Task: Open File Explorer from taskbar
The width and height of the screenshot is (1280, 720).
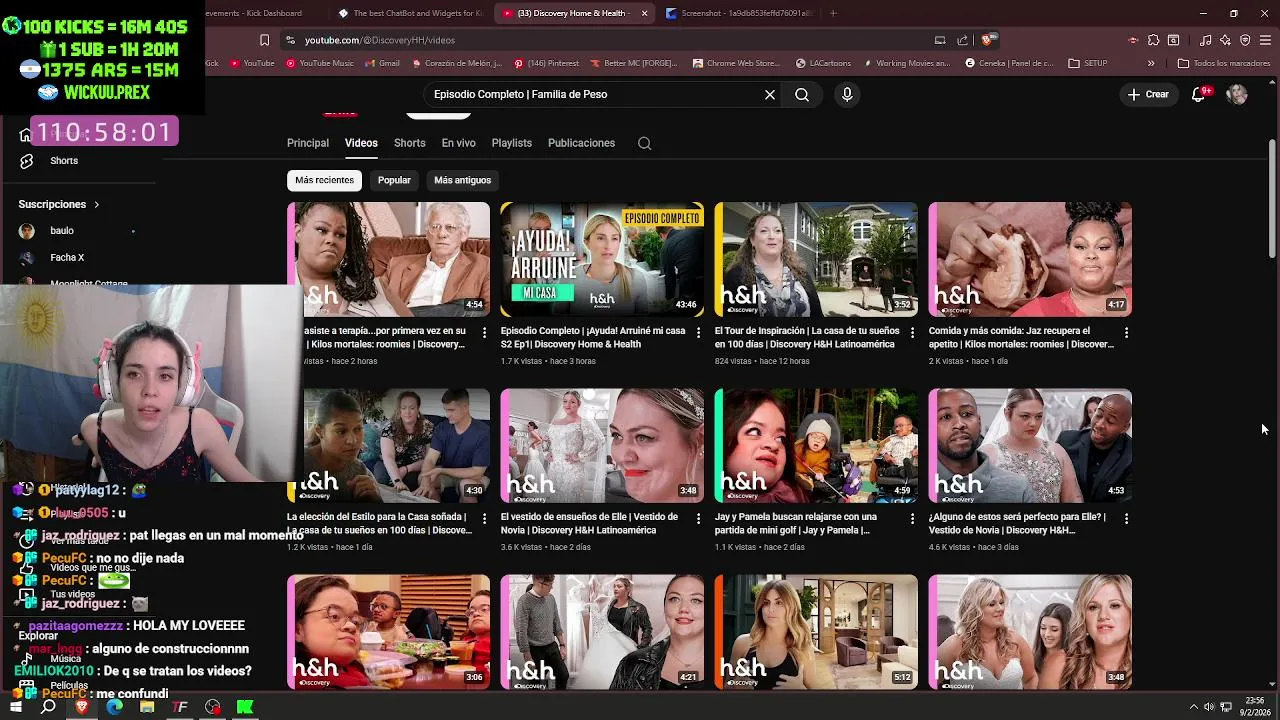Action: click(x=147, y=707)
